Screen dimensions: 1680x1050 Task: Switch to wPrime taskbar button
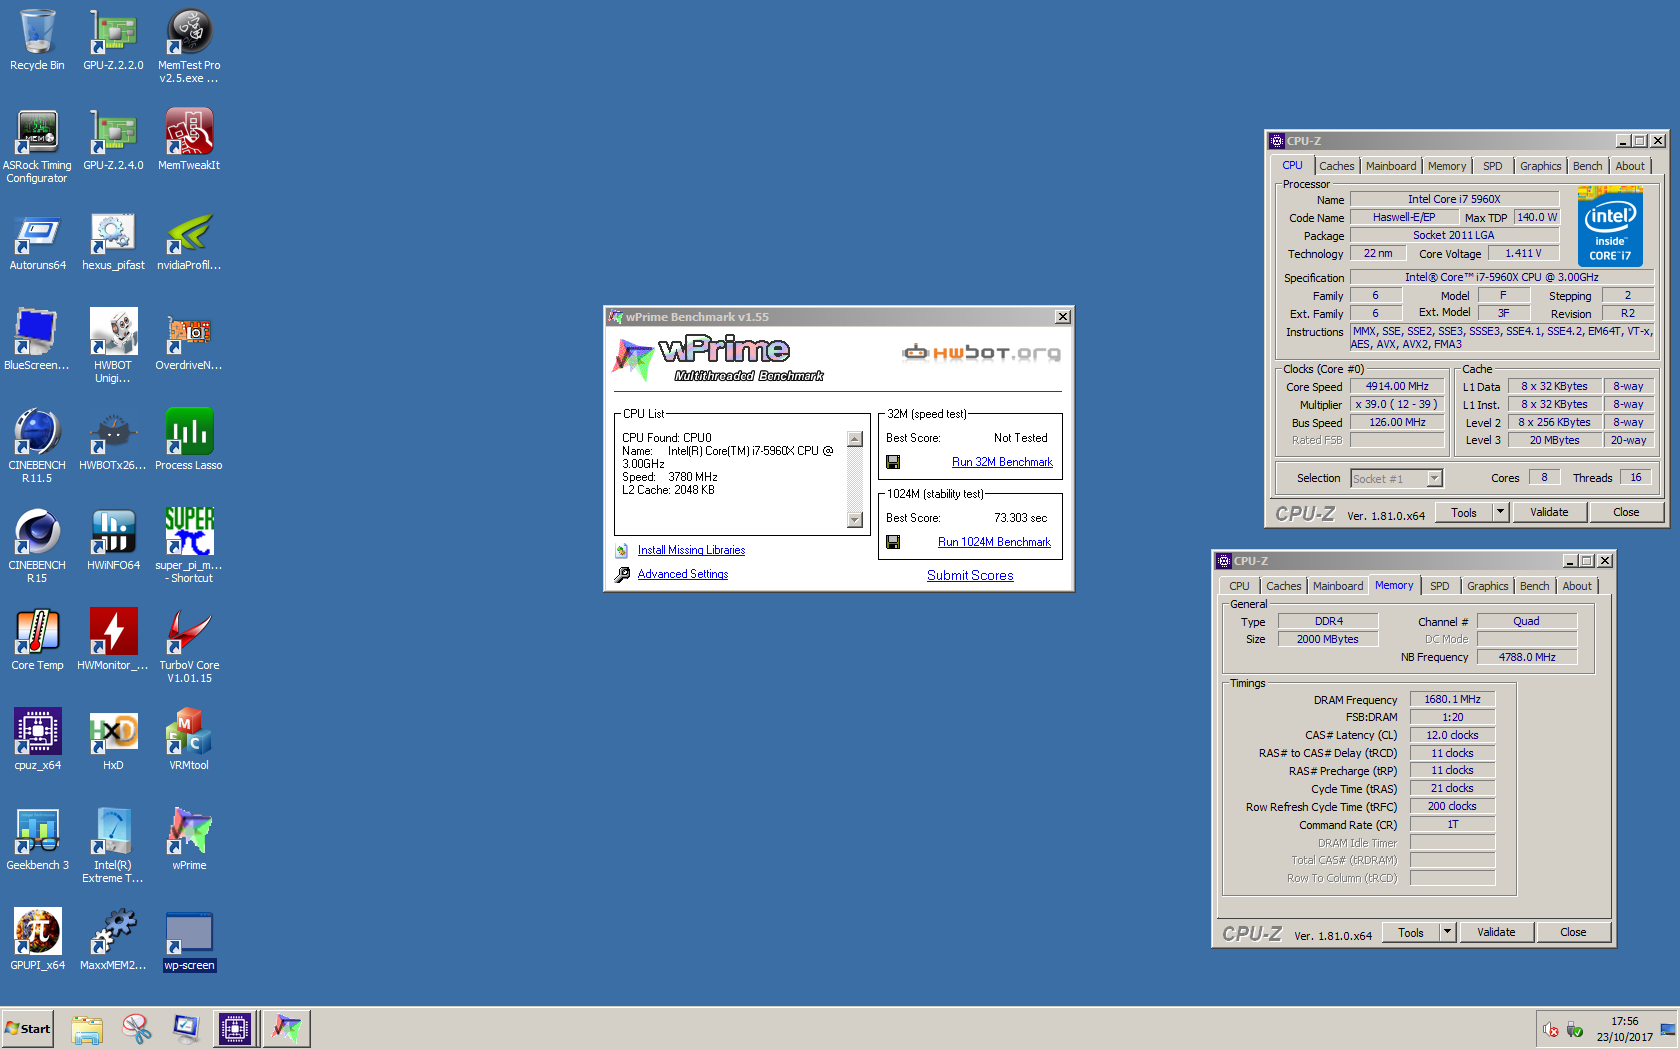click(287, 1029)
